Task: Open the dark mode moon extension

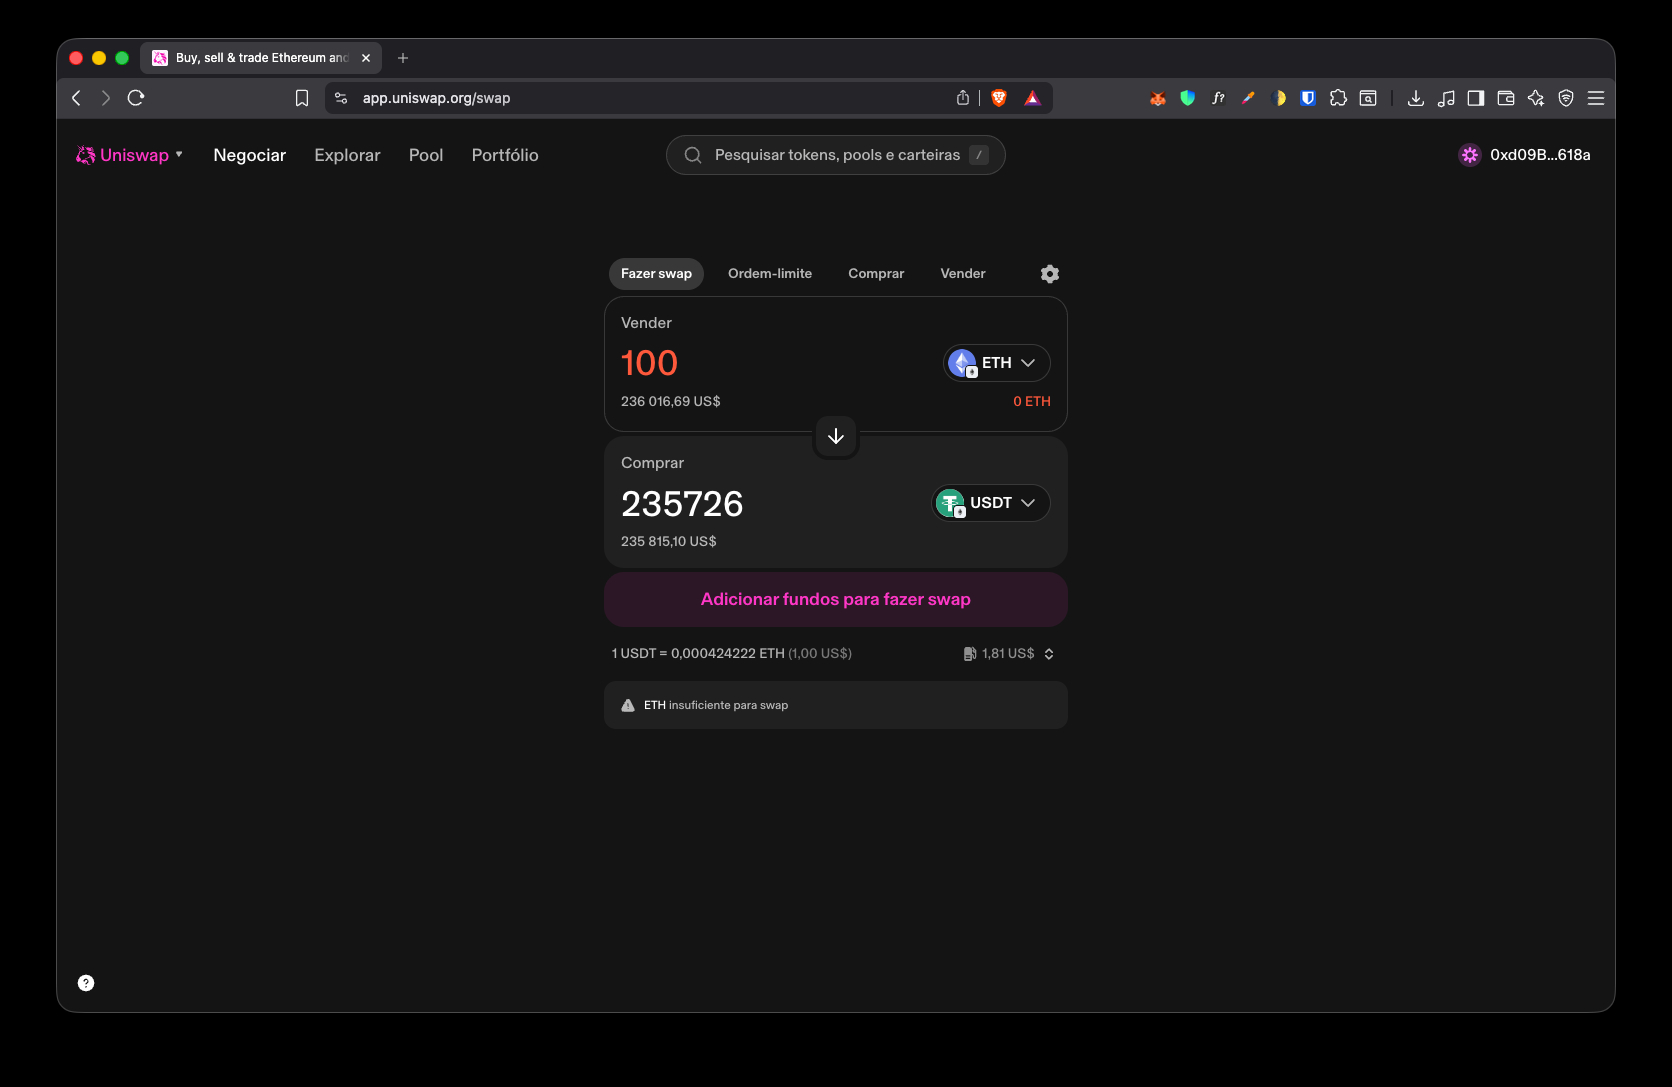Action: (1278, 98)
